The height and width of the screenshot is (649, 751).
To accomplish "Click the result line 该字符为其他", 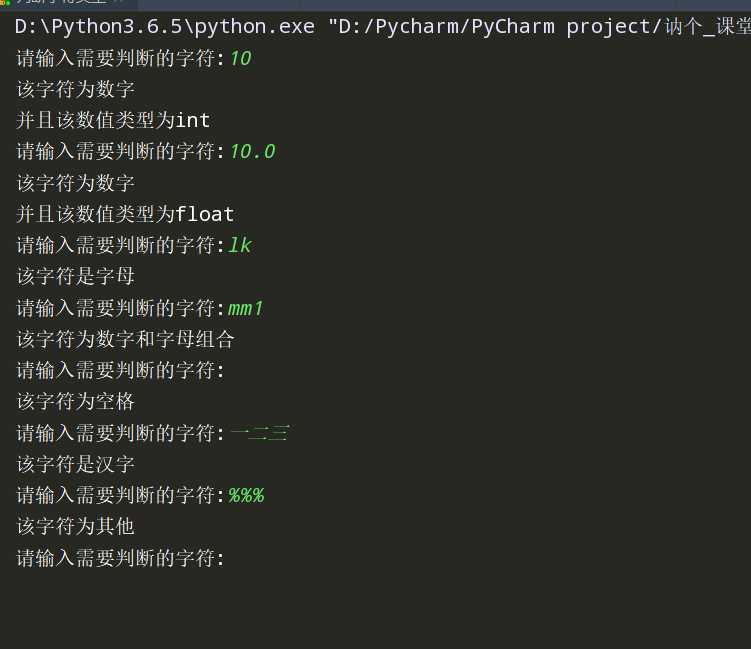I will (76, 526).
